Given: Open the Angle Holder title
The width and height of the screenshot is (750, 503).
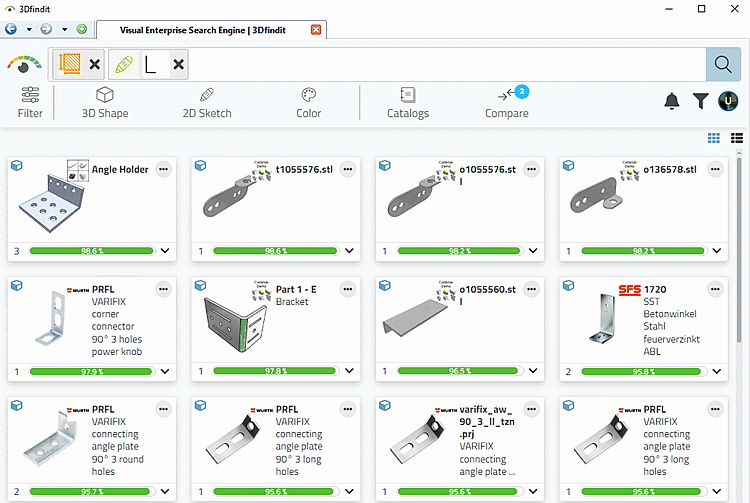Looking at the screenshot, I should pos(120,169).
